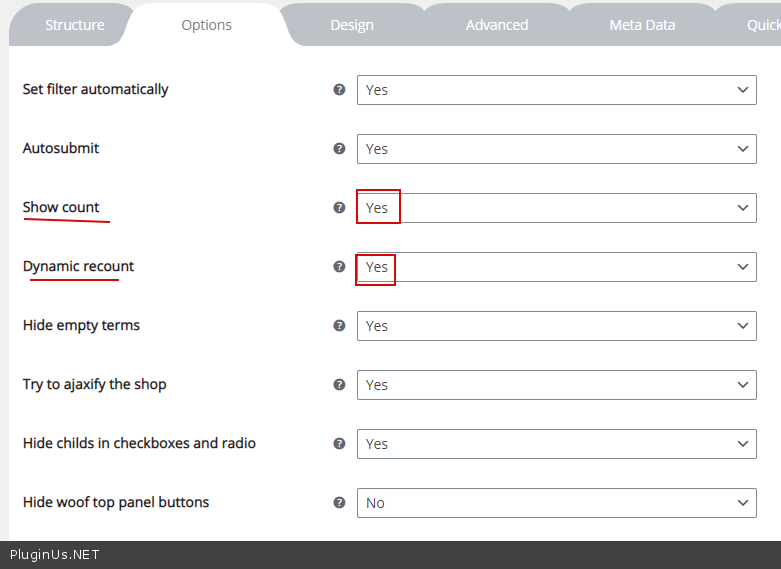Click help icon beside Set filter automatically

pos(339,89)
